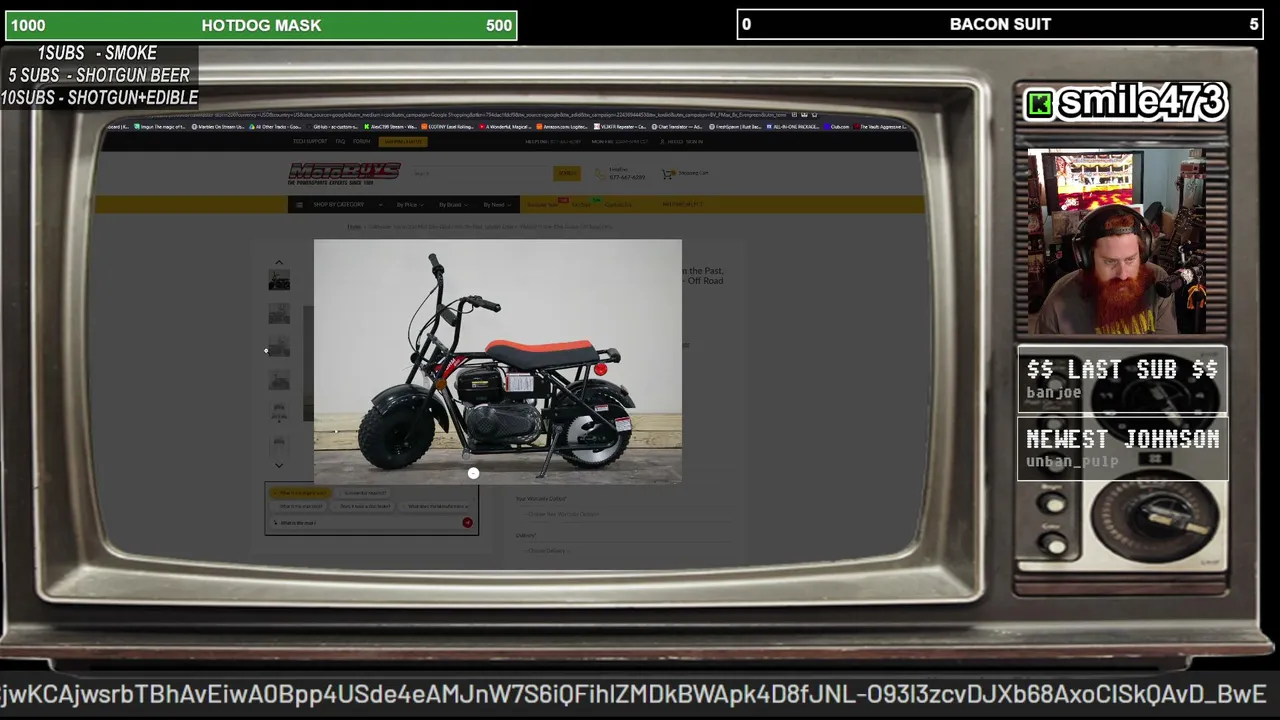
Task: Expand the By Brand dropdown
Action: [452, 205]
